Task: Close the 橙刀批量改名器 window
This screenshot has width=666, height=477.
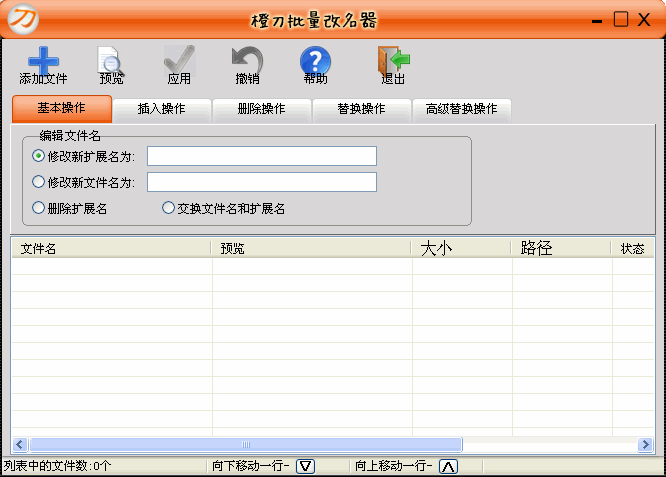Action: coord(644,20)
